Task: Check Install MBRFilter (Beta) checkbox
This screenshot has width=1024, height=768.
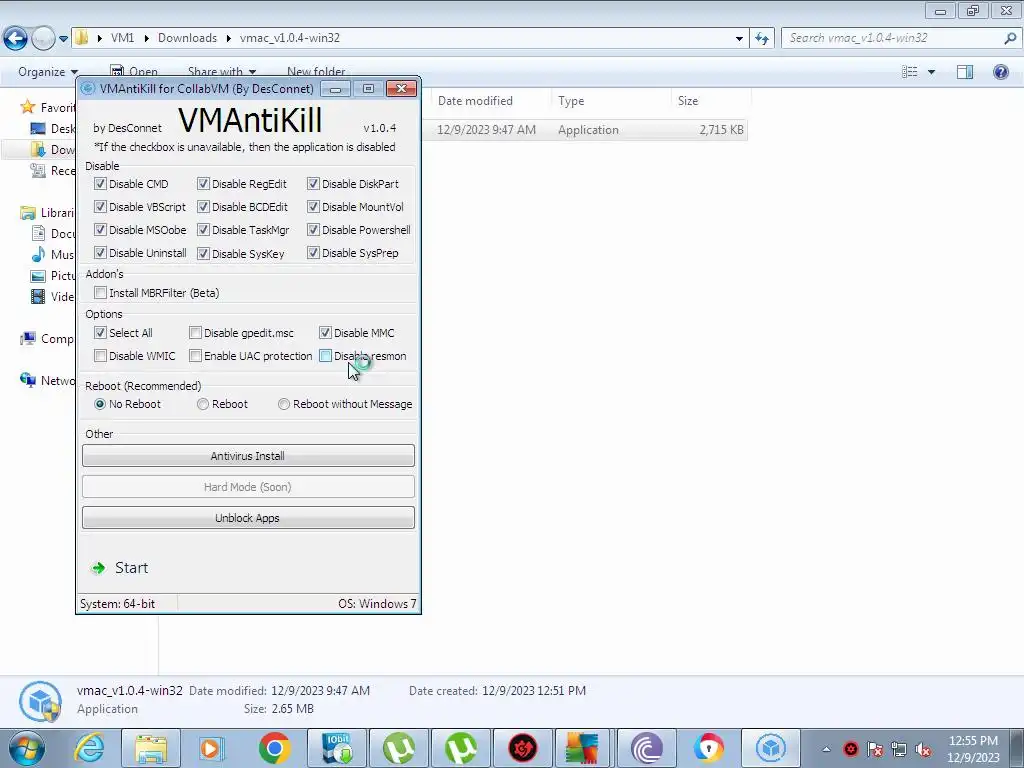Action: click(x=100, y=293)
